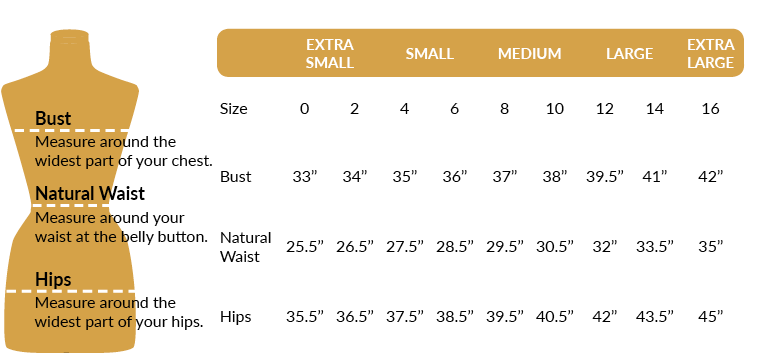The width and height of the screenshot is (760, 360).
Task: Click the Size row label
Action: 234,109
